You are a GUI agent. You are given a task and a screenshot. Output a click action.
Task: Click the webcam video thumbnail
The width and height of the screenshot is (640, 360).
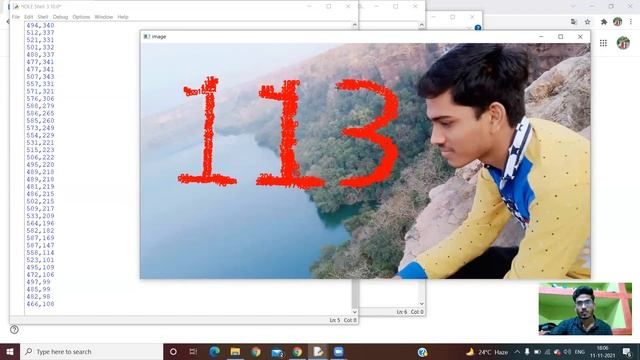pos(585,309)
